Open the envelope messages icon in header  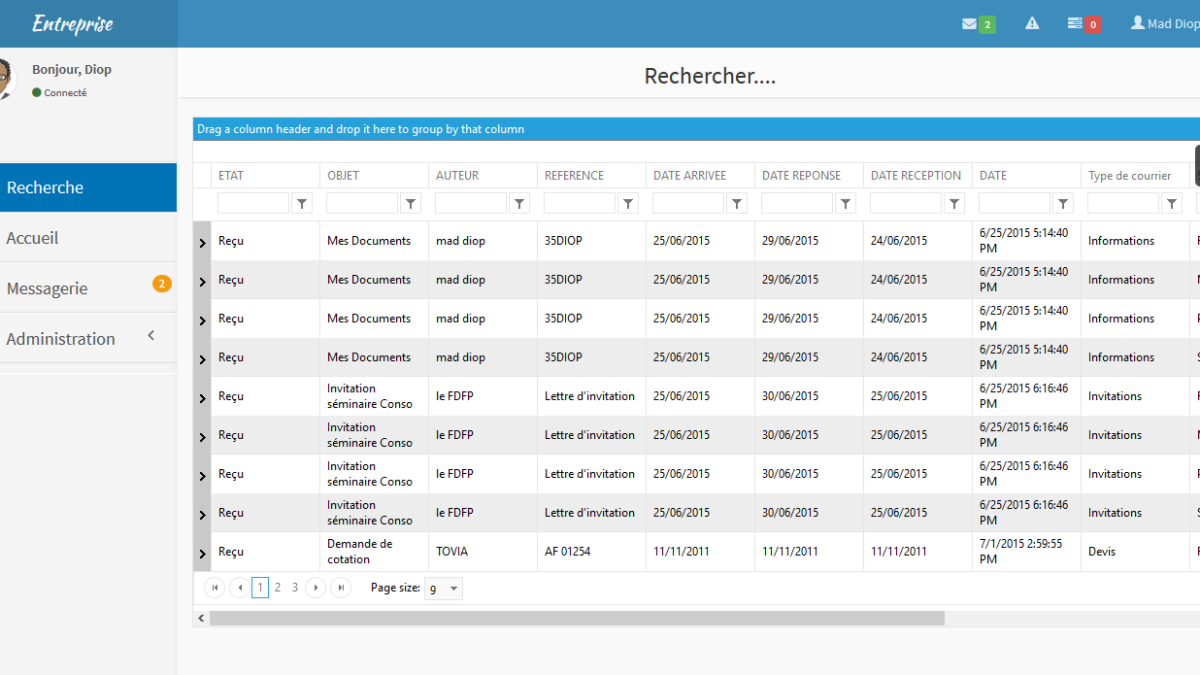[x=970, y=24]
